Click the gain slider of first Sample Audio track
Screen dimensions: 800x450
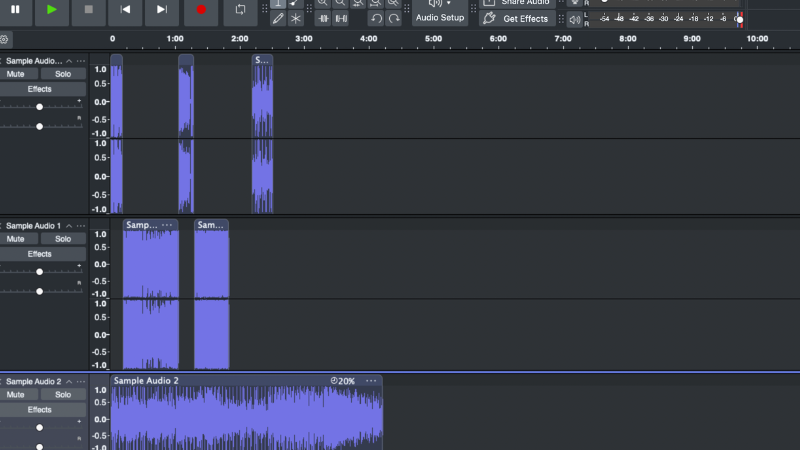click(x=39, y=107)
